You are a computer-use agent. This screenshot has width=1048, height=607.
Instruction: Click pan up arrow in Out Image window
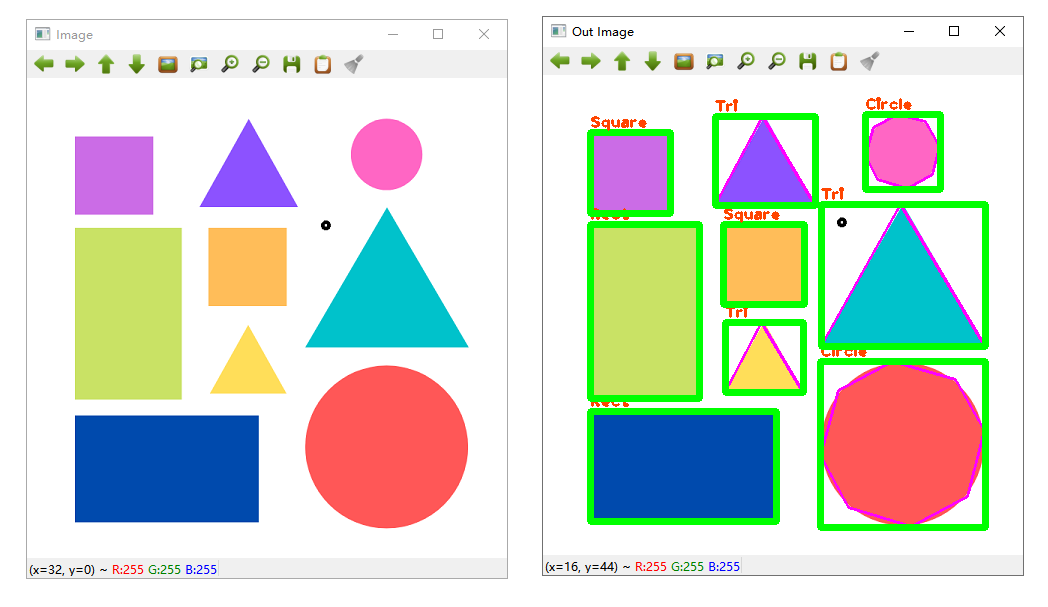[622, 62]
